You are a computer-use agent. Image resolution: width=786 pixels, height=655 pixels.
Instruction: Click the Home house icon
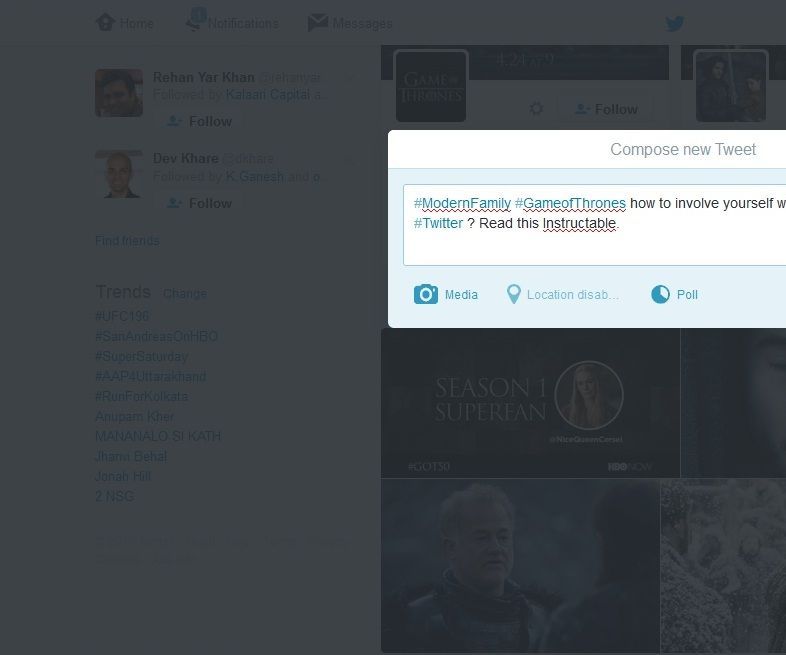pyautogui.click(x=105, y=22)
